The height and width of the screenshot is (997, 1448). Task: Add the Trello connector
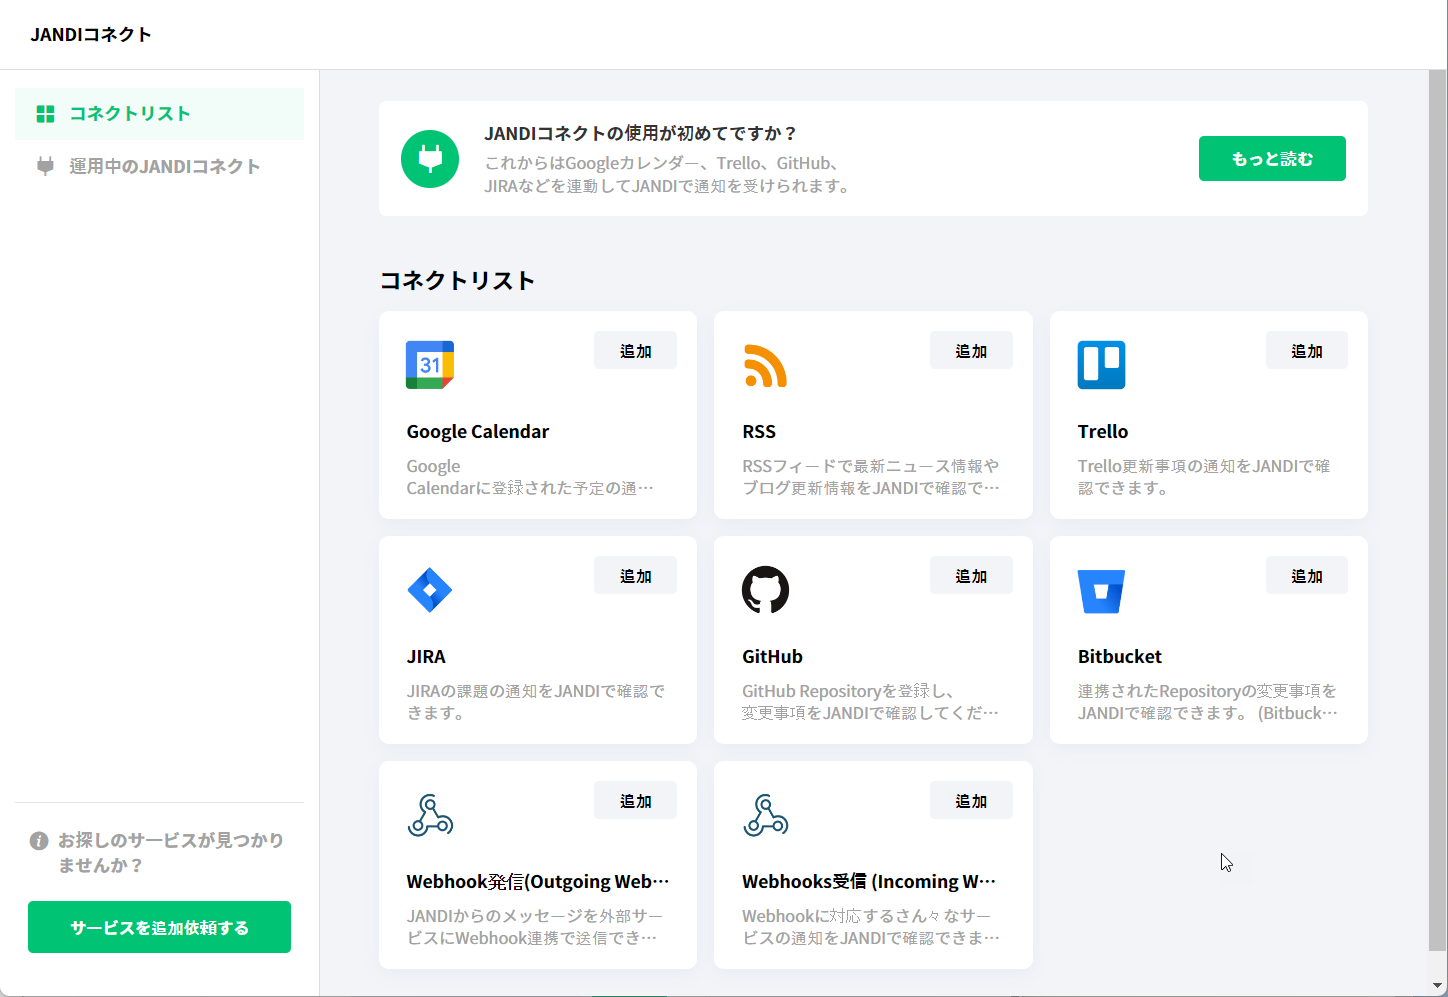click(x=1307, y=351)
